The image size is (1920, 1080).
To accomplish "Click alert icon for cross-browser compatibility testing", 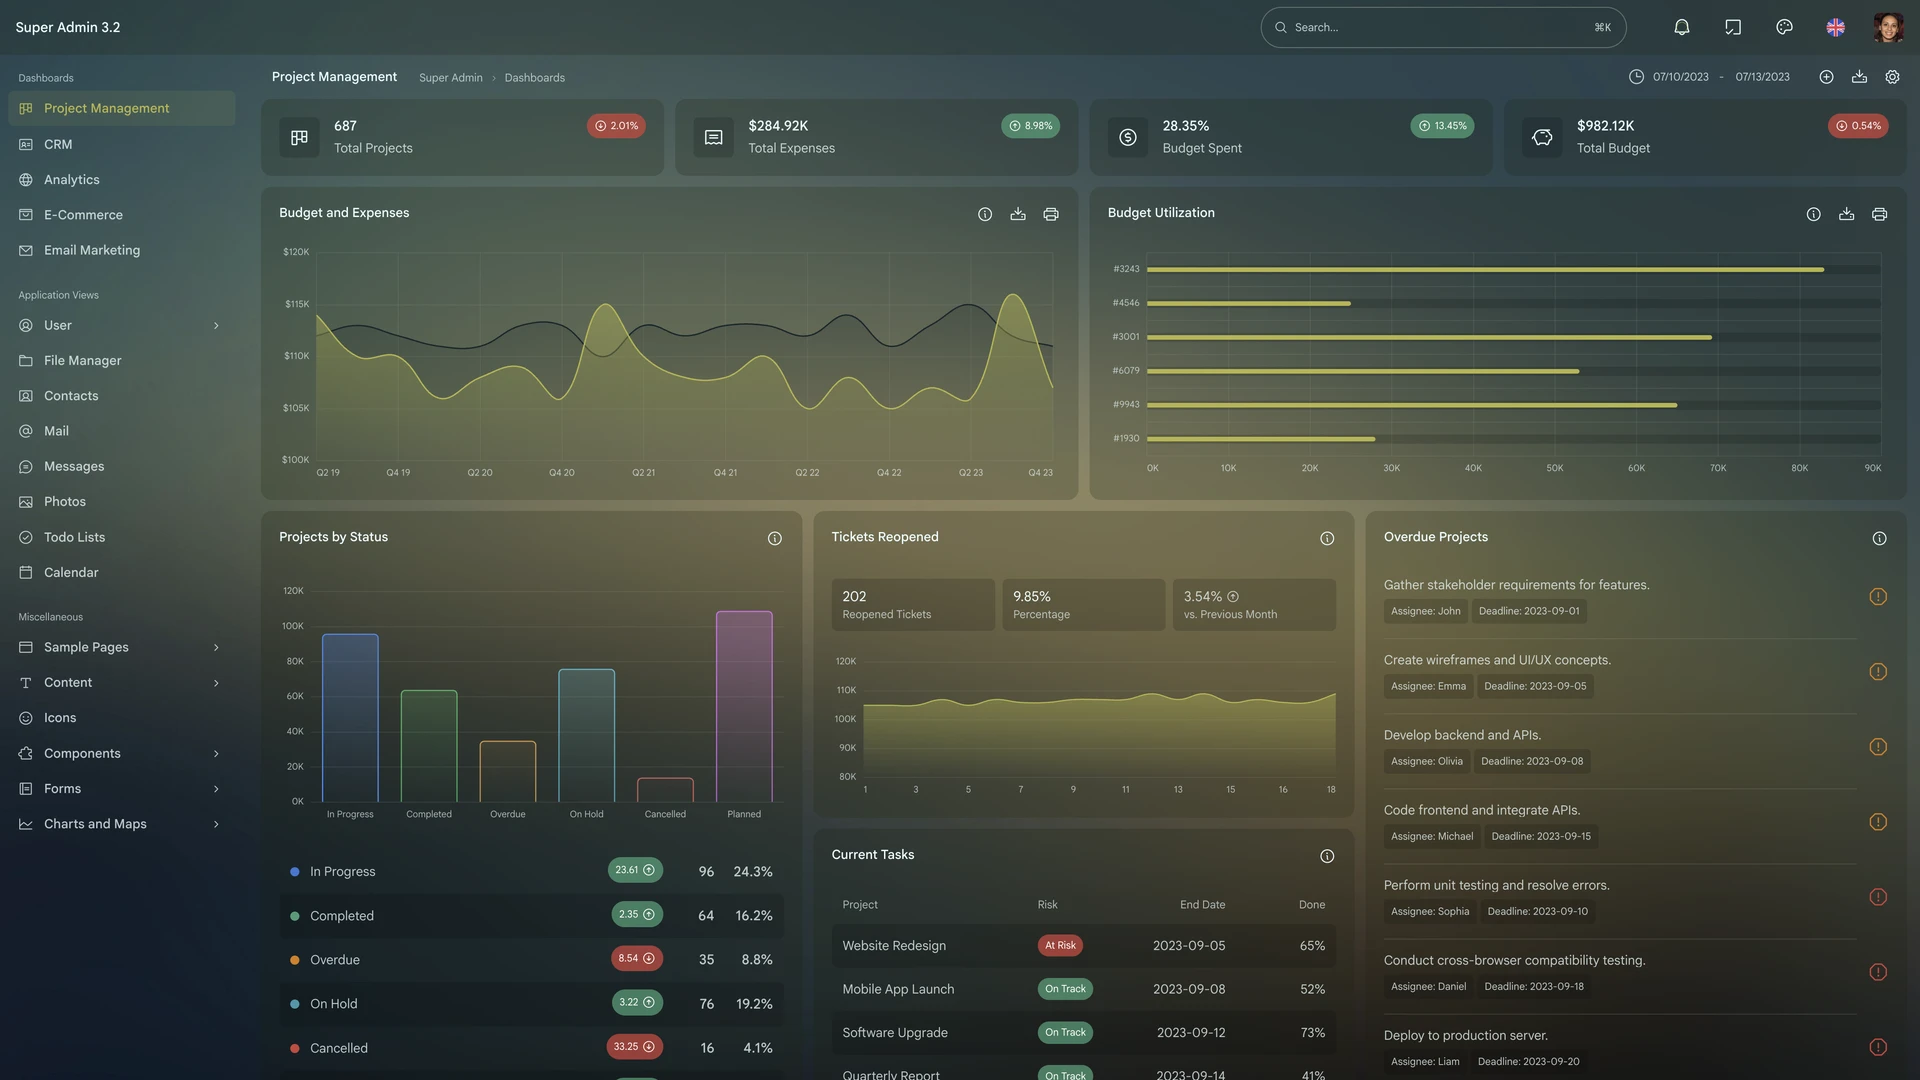I will [x=1878, y=972].
